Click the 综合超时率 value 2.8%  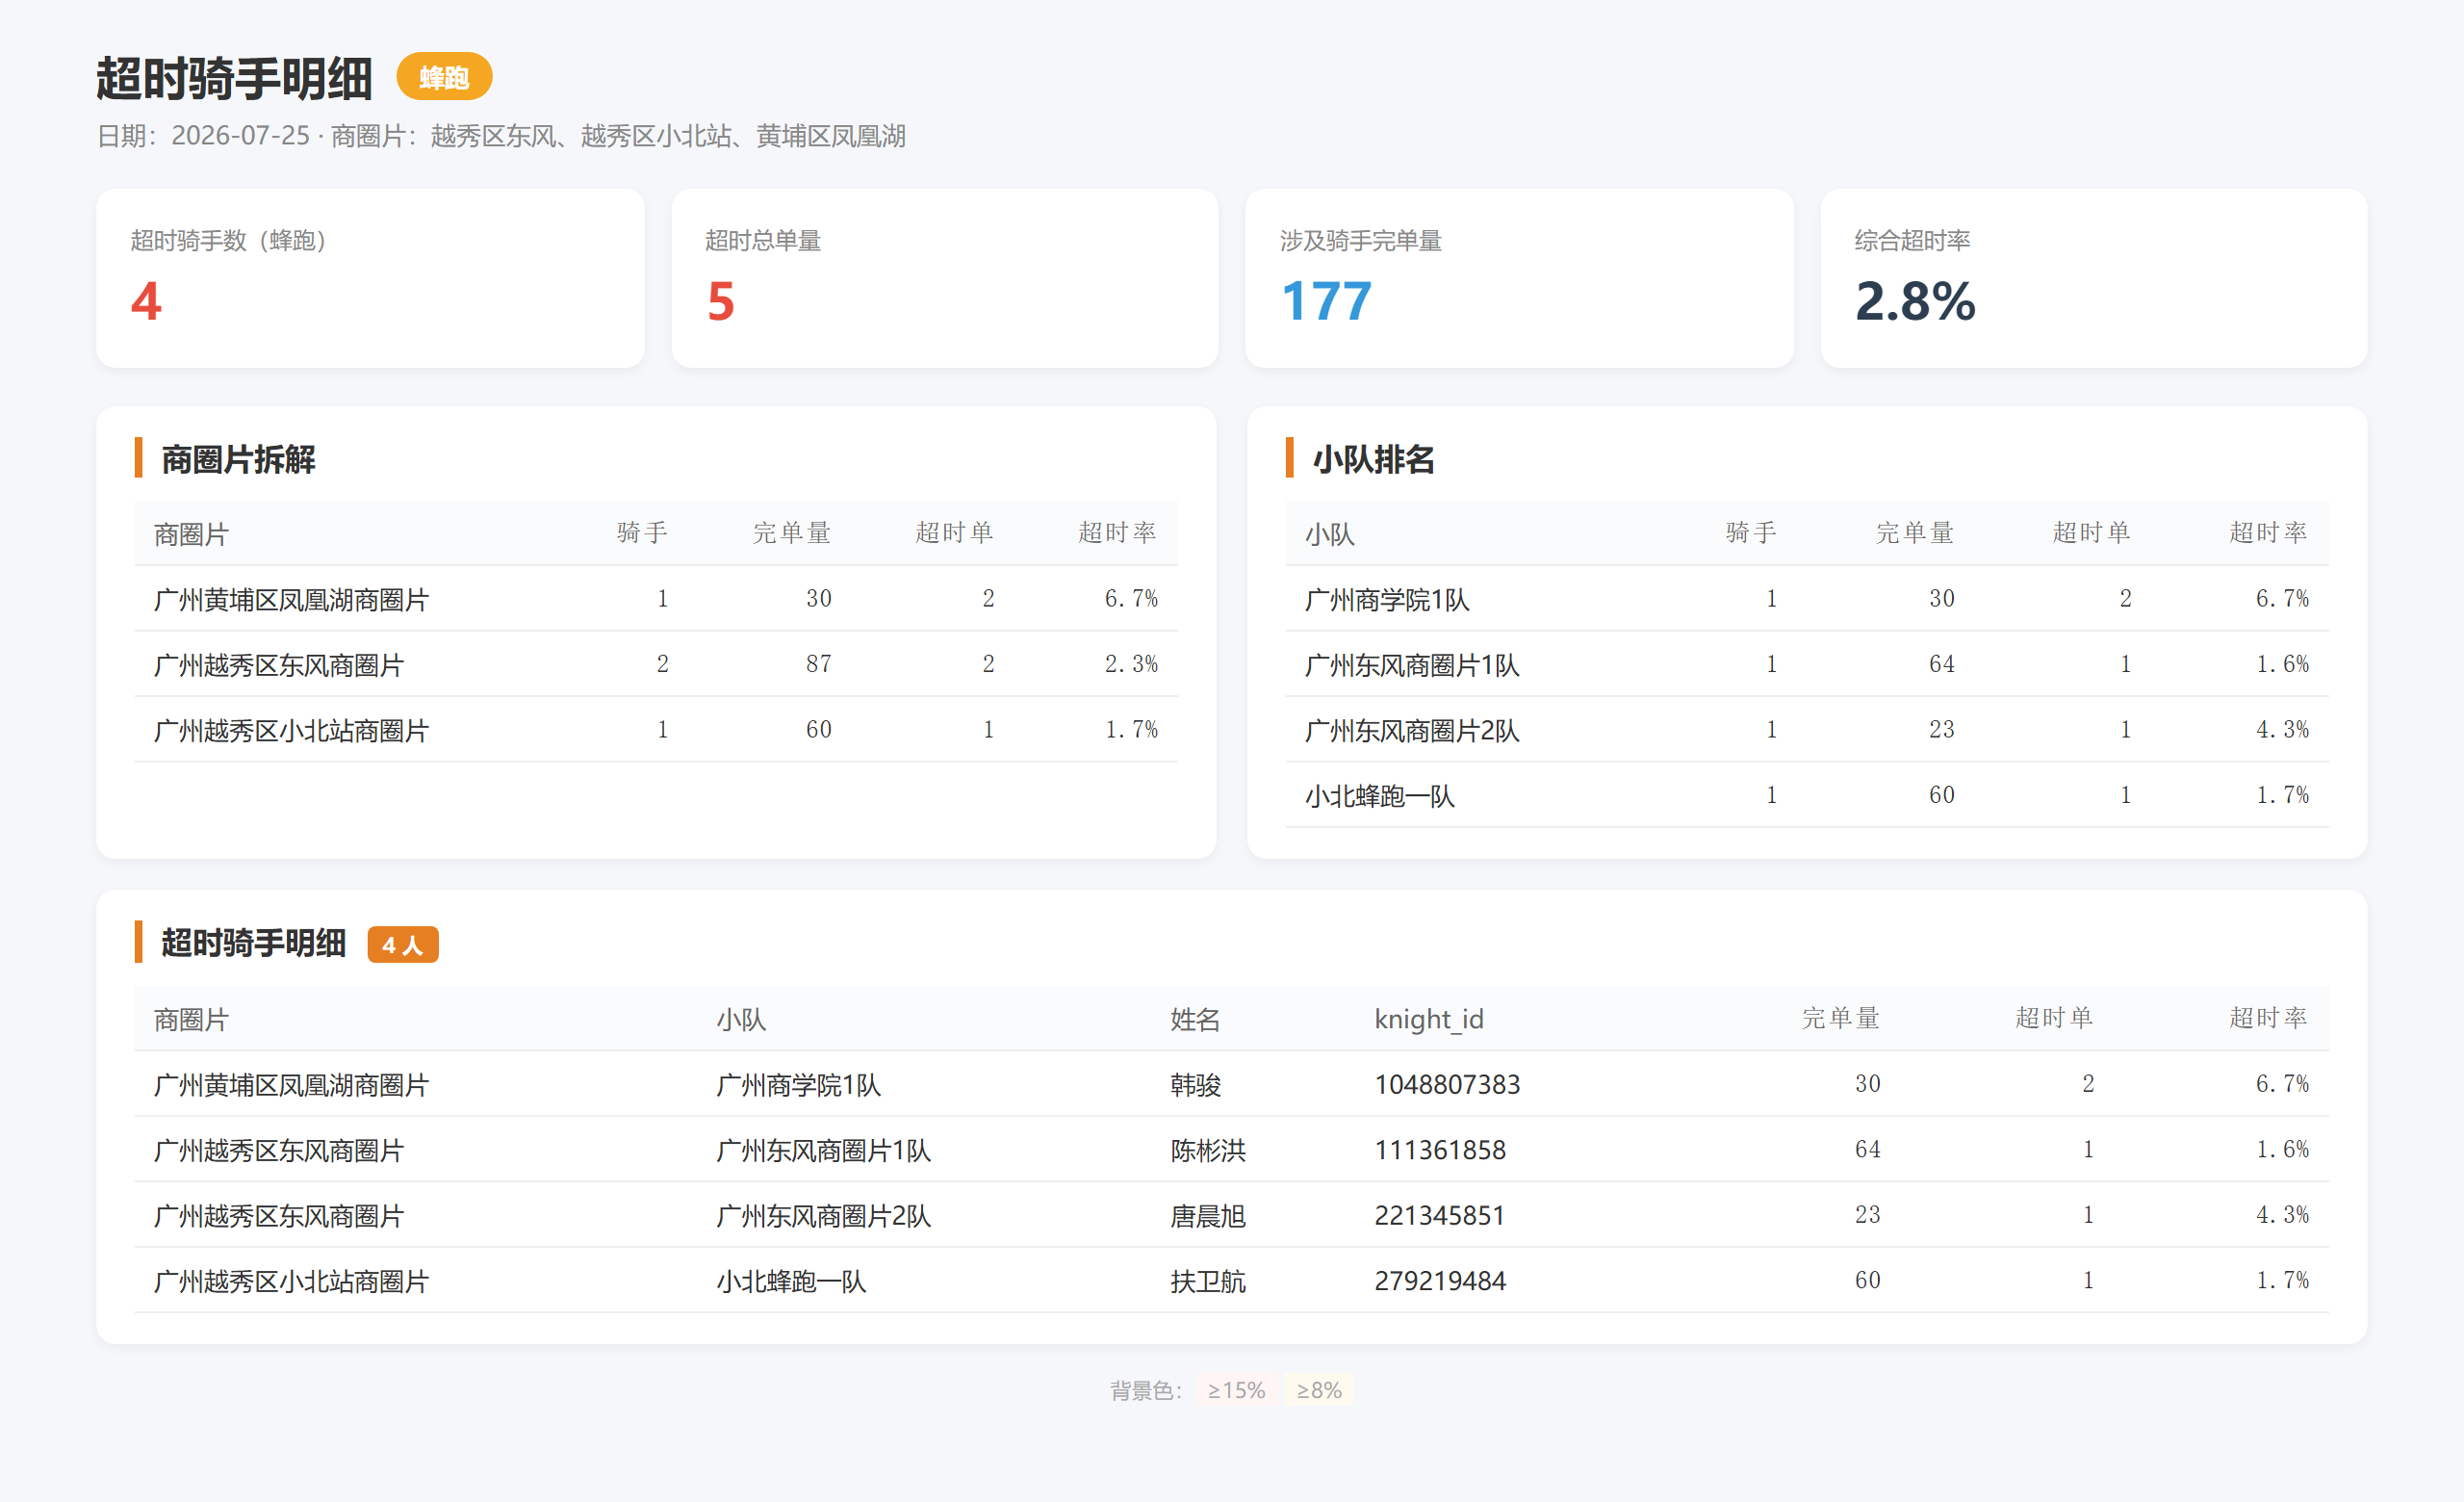click(x=1915, y=301)
